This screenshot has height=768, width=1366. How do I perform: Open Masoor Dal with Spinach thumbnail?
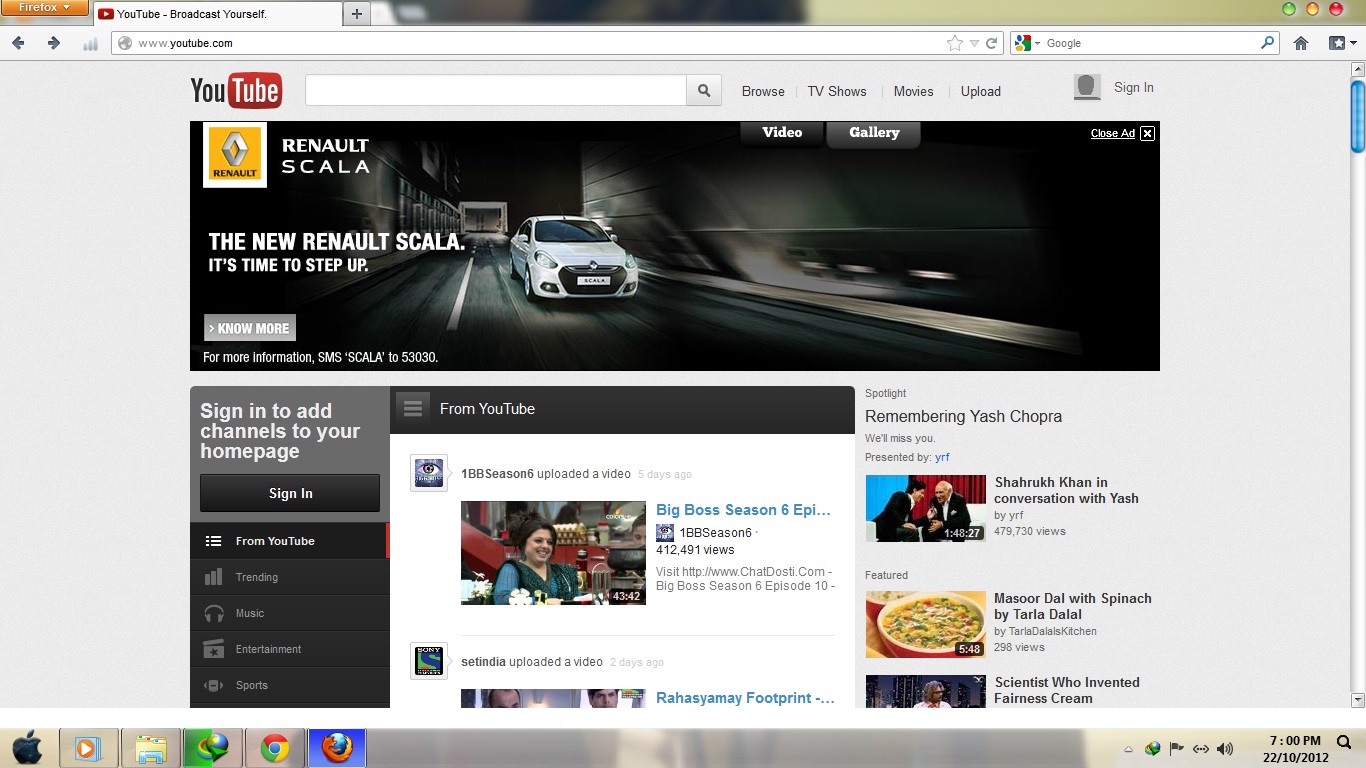coord(925,624)
